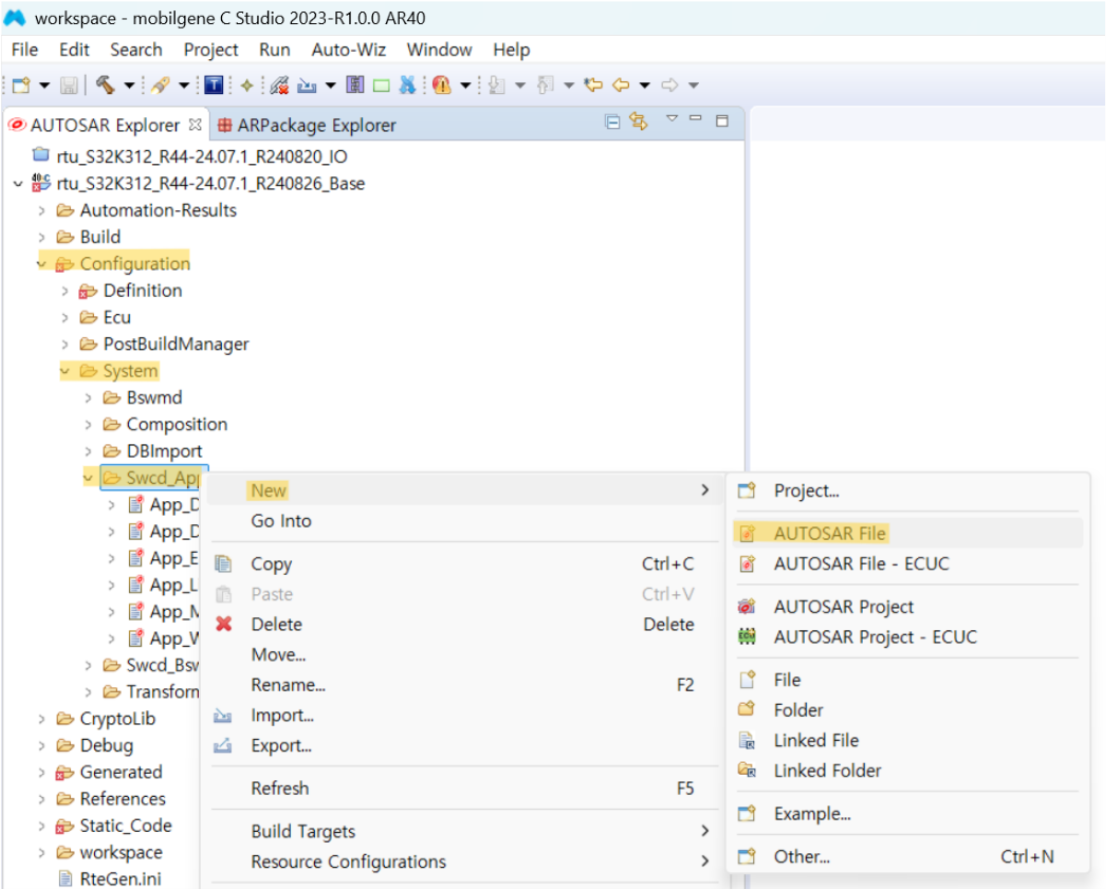Image resolution: width=1106 pixels, height=890 pixels.
Task: Open the Auto-Wiz menu
Action: pos(348,50)
